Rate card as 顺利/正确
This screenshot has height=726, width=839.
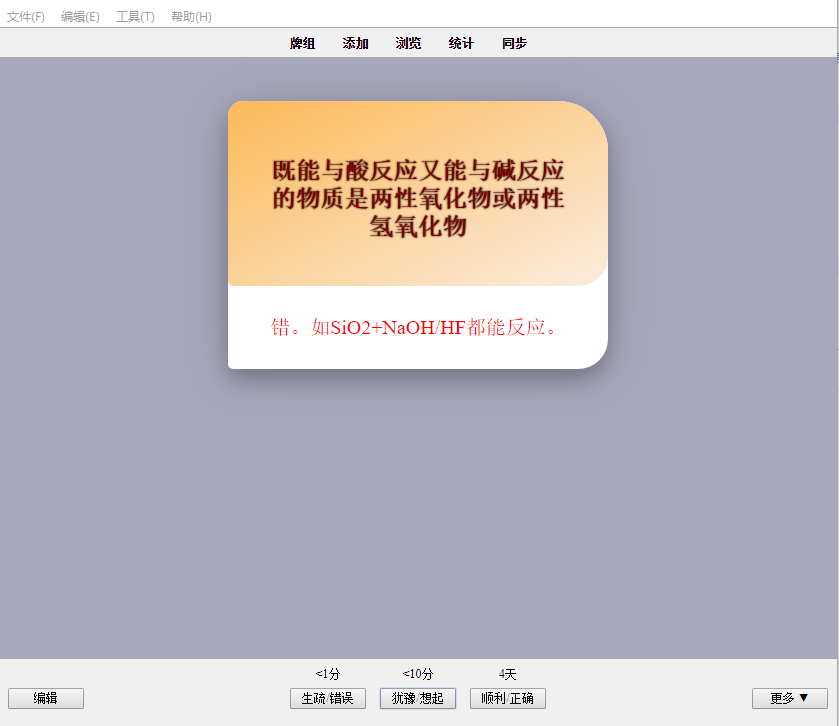(x=508, y=698)
